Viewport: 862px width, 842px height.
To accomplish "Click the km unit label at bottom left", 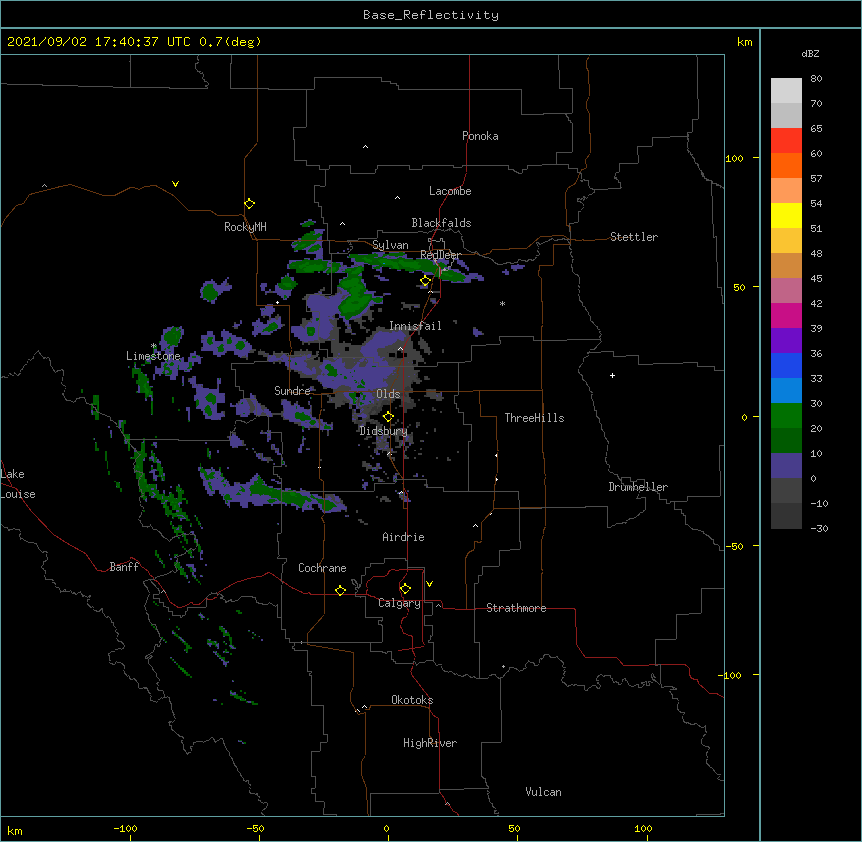I will (15, 831).
